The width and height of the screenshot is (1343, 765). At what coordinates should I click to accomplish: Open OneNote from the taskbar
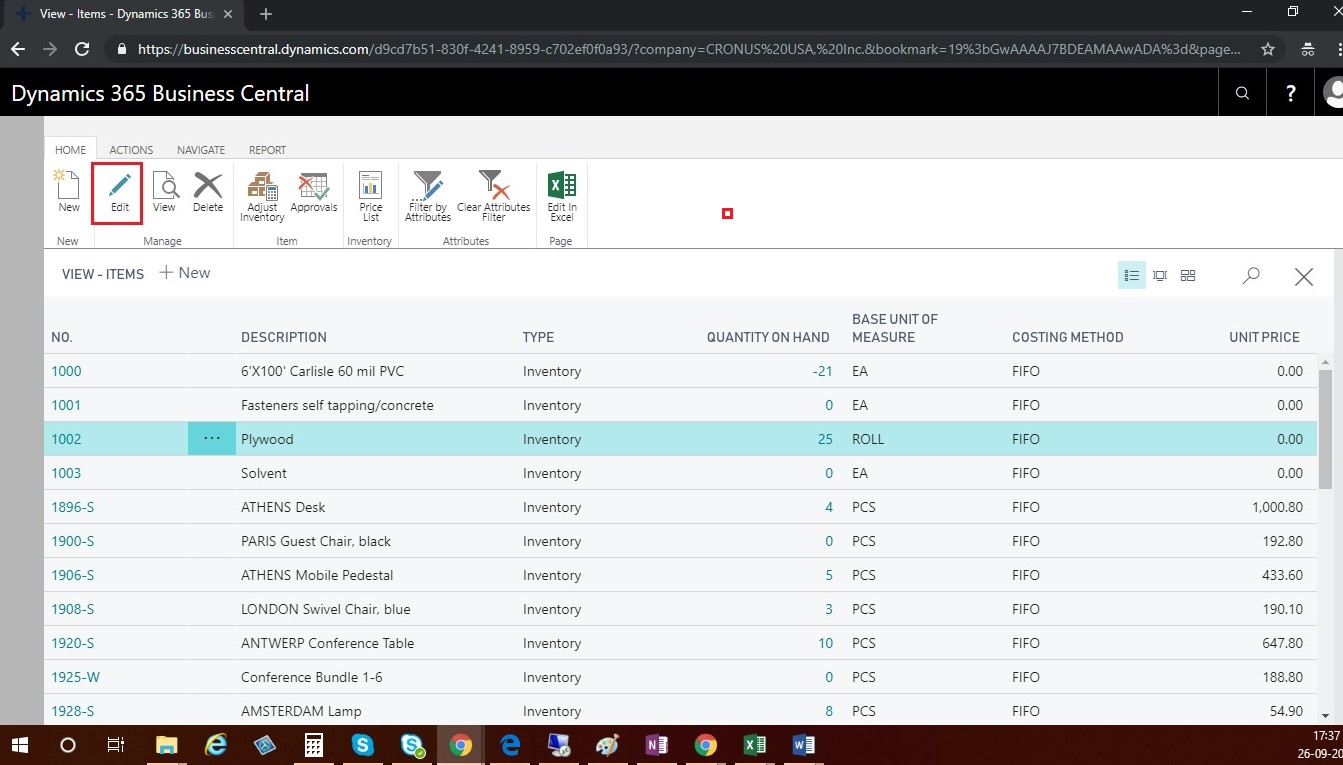(656, 745)
